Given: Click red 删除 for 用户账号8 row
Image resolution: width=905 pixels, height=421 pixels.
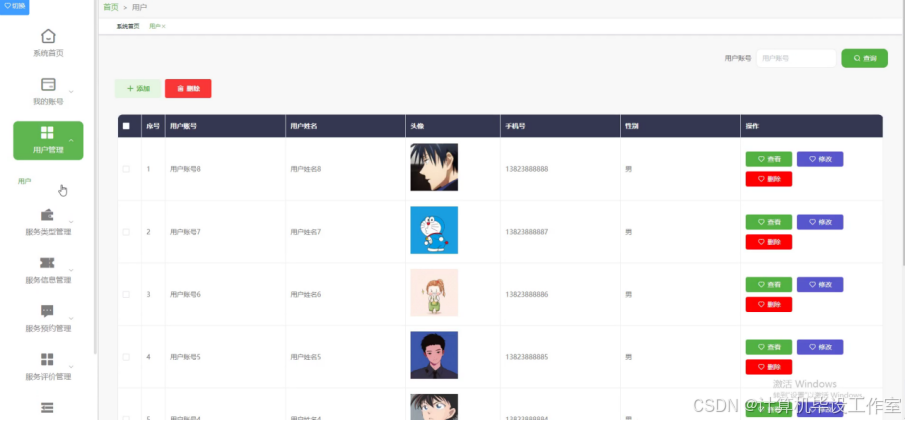Looking at the screenshot, I should [769, 179].
